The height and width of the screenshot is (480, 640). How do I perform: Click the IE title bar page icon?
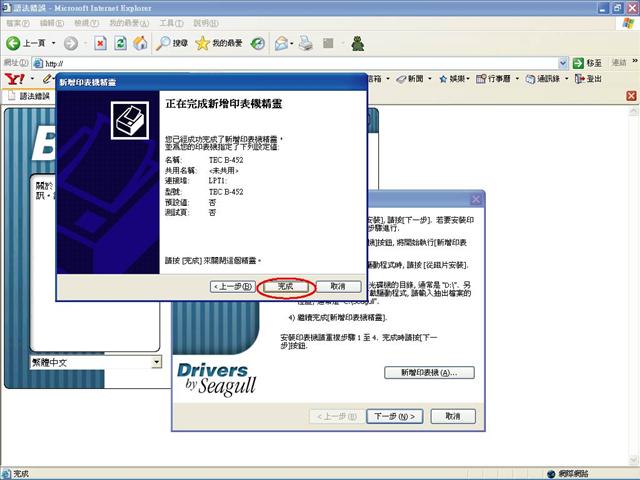pos(6,8)
